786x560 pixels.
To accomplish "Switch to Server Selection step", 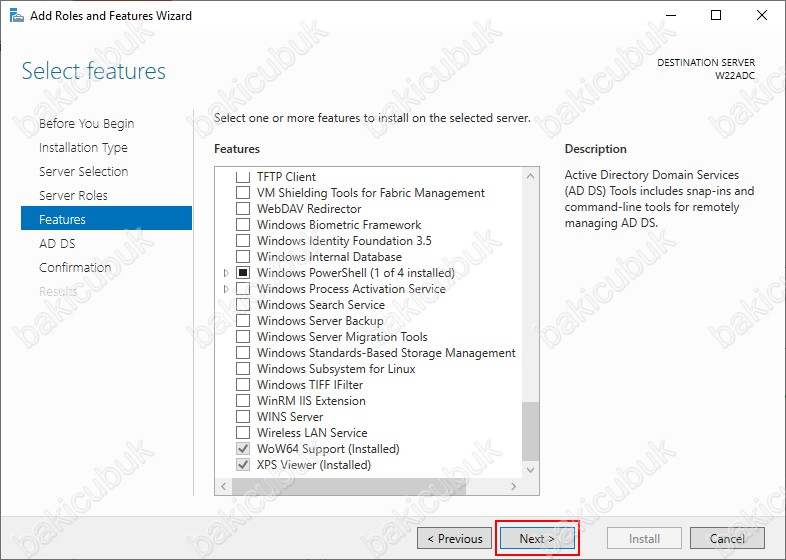I will pos(84,171).
